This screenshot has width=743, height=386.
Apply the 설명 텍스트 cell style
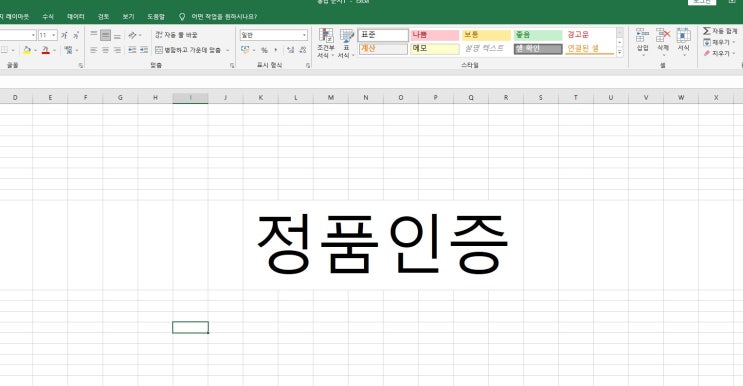coord(486,49)
